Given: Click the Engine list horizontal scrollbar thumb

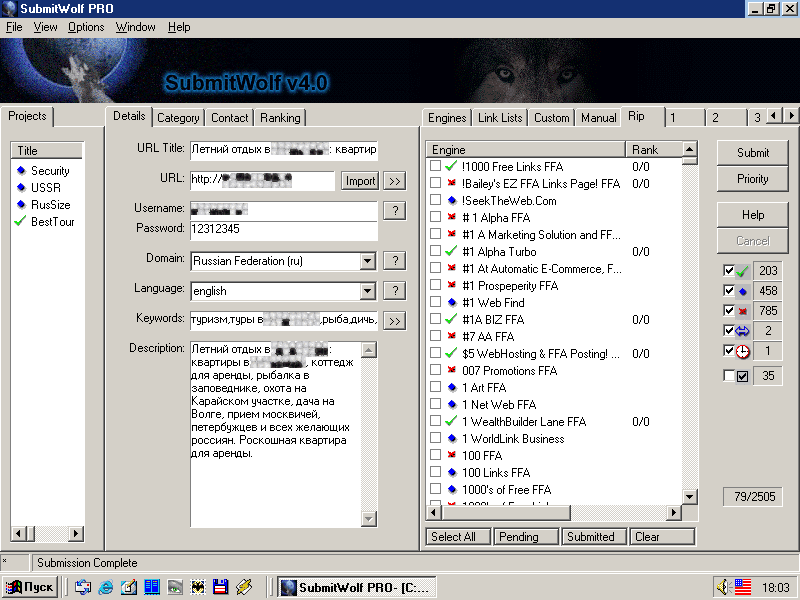Looking at the screenshot, I should click(x=506, y=512).
